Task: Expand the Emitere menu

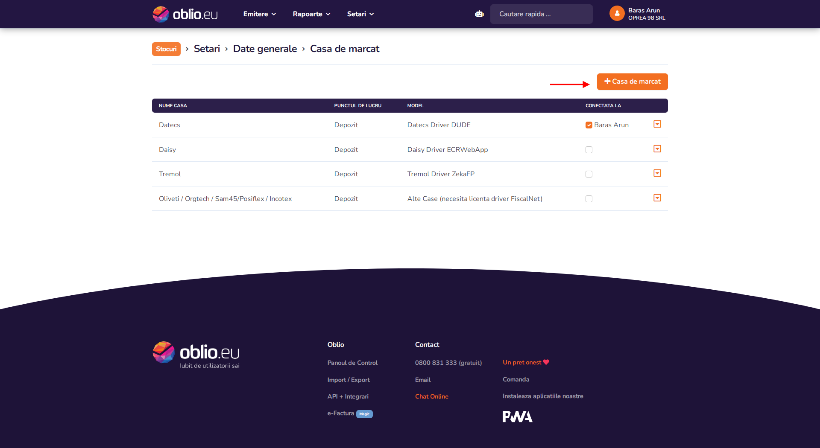Action: pos(259,14)
